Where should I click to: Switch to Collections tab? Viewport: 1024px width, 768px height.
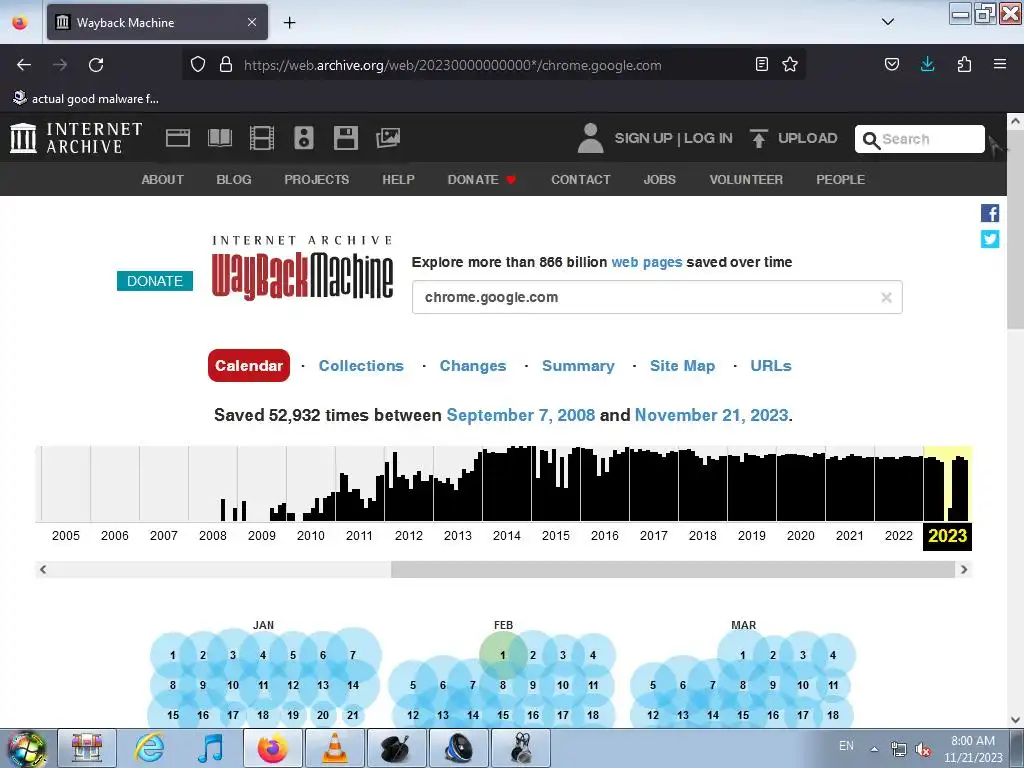(x=361, y=366)
